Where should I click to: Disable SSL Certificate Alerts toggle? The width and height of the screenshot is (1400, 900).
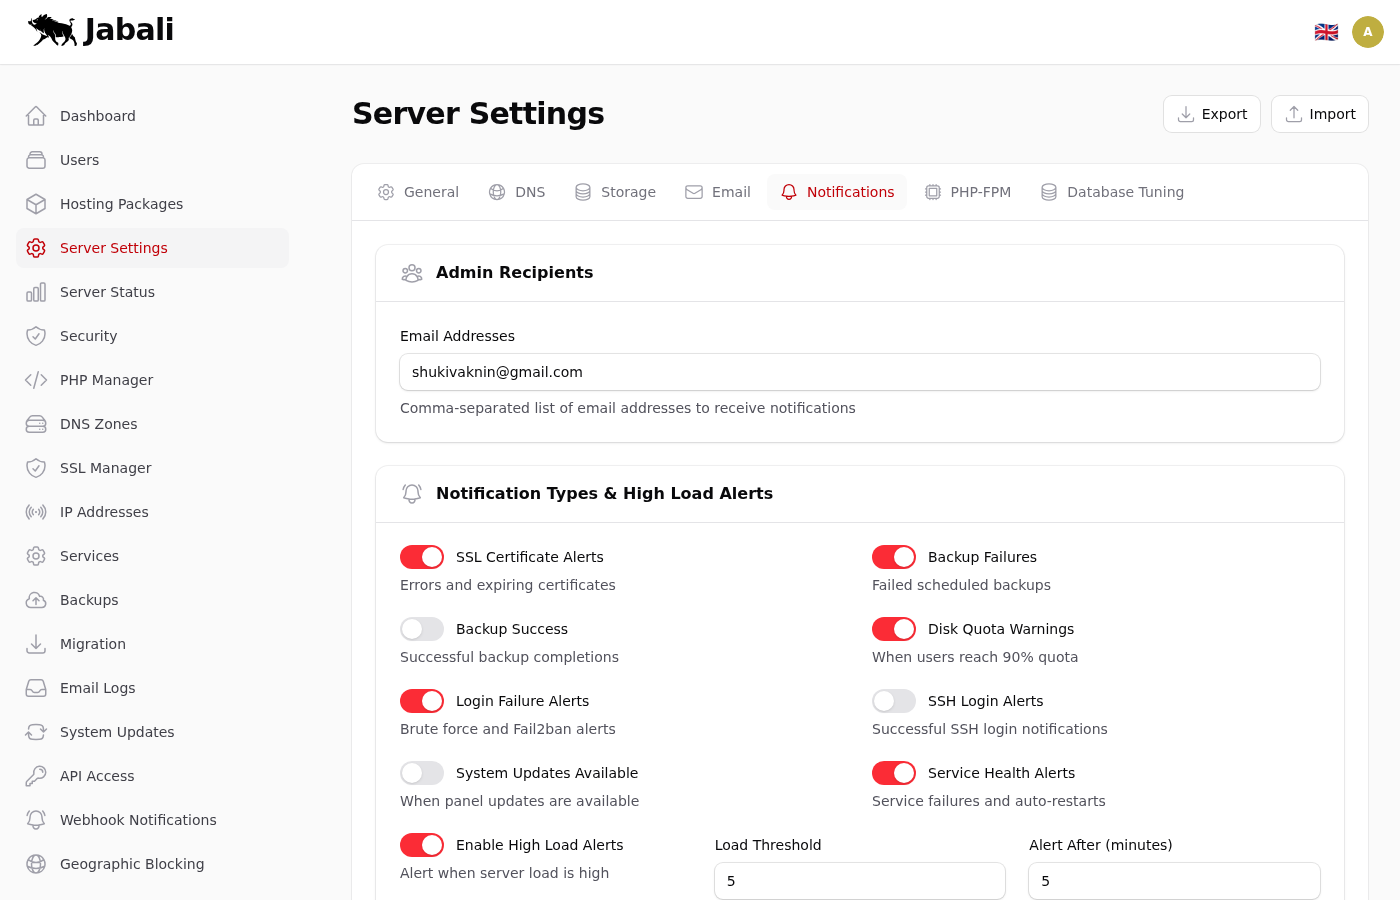pyautogui.click(x=422, y=557)
